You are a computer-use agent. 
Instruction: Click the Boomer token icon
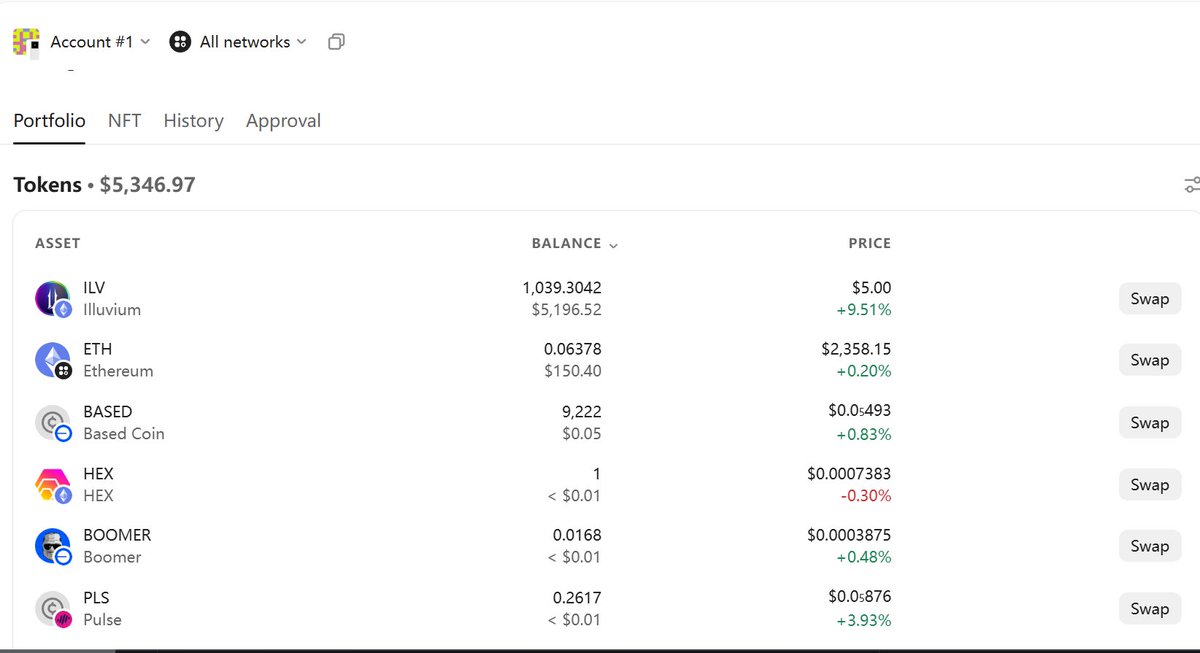tap(53, 546)
